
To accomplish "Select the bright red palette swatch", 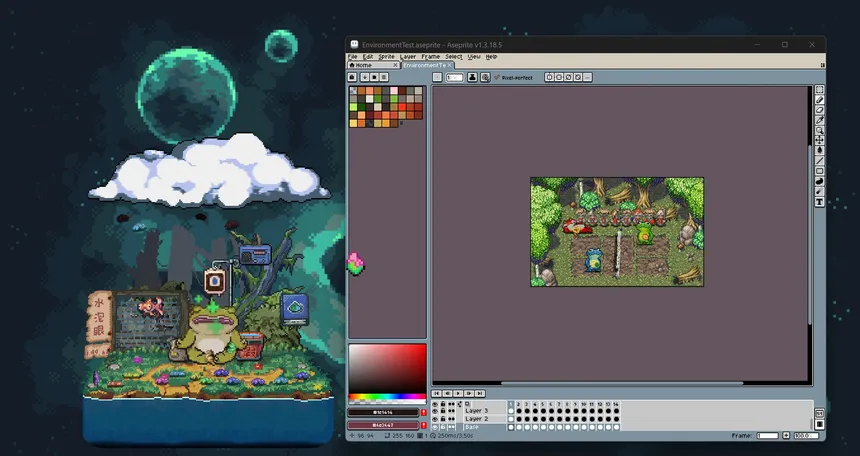I will click(x=403, y=107).
